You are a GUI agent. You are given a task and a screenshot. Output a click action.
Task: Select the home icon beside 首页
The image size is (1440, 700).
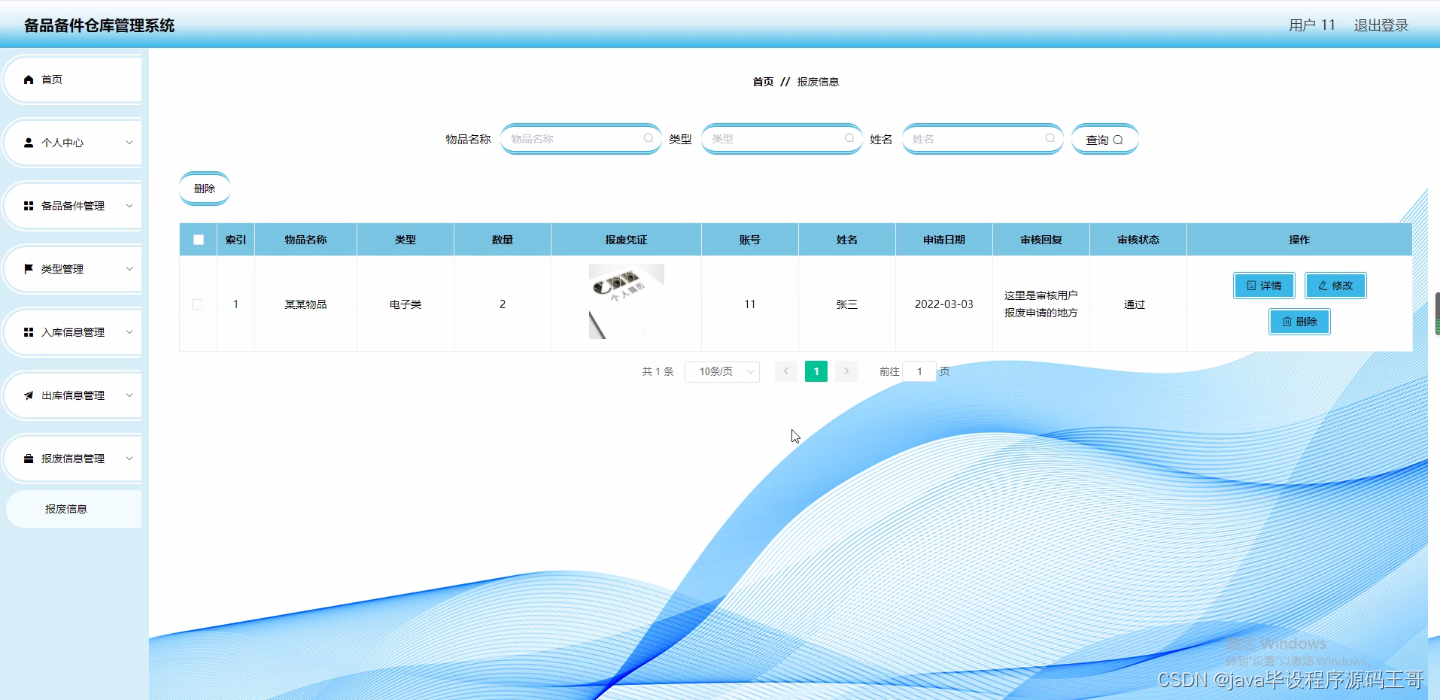click(27, 79)
